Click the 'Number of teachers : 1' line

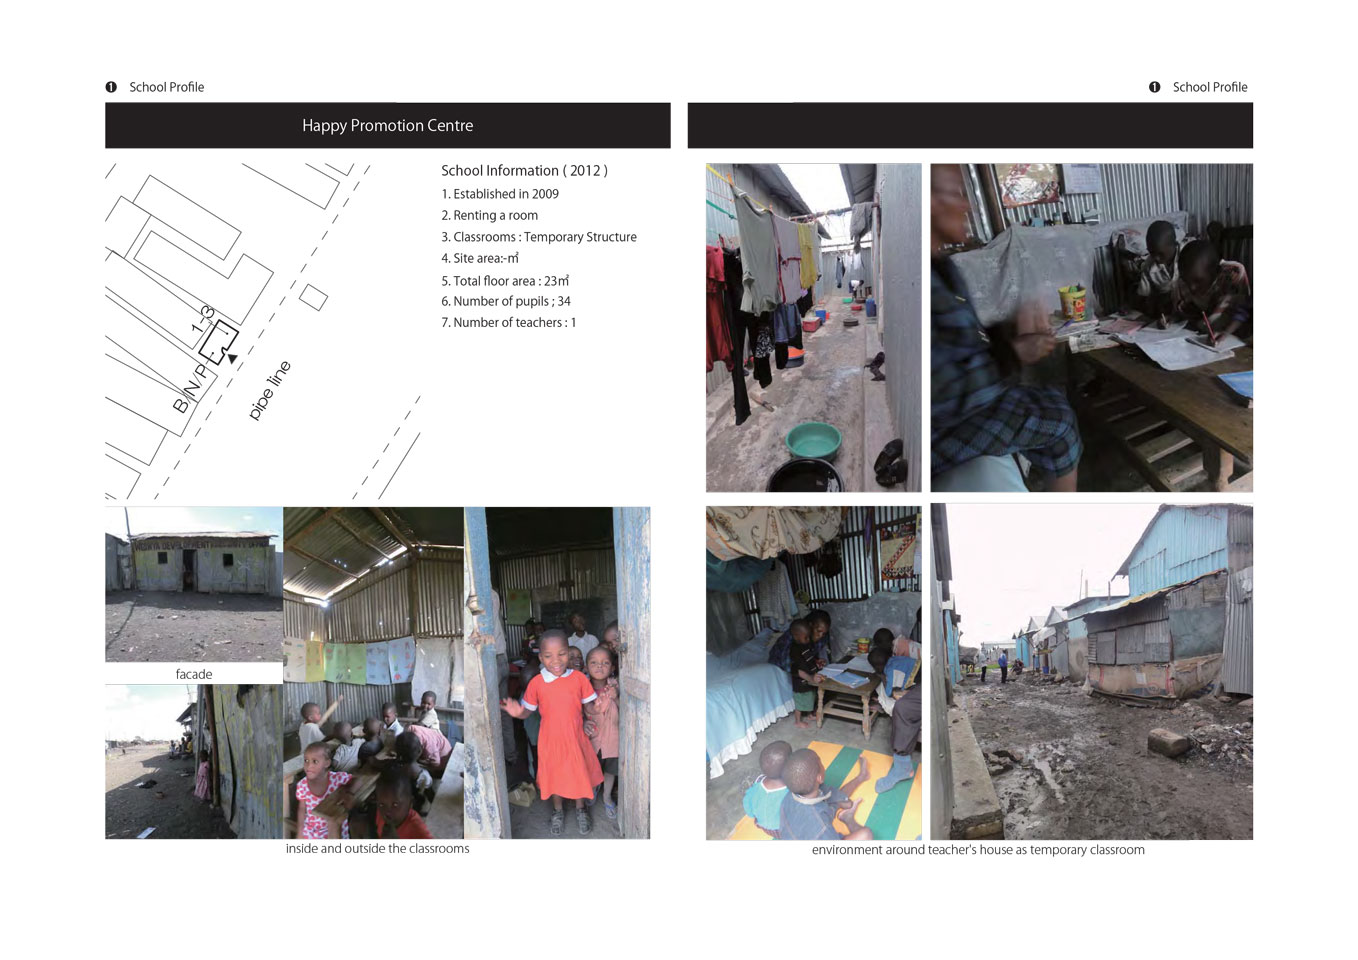pos(509,322)
